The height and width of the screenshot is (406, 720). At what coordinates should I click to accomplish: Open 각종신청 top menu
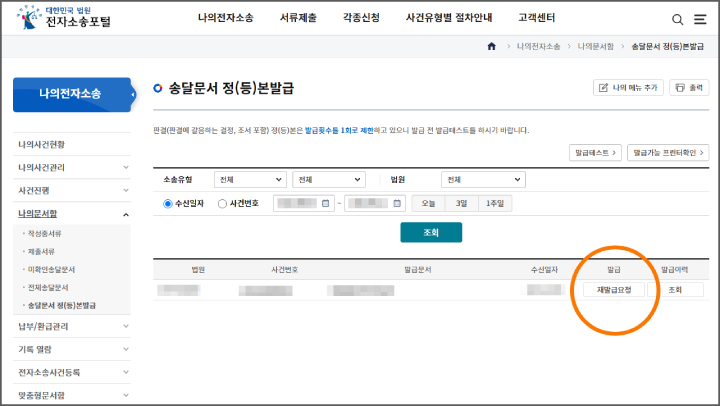(361, 17)
